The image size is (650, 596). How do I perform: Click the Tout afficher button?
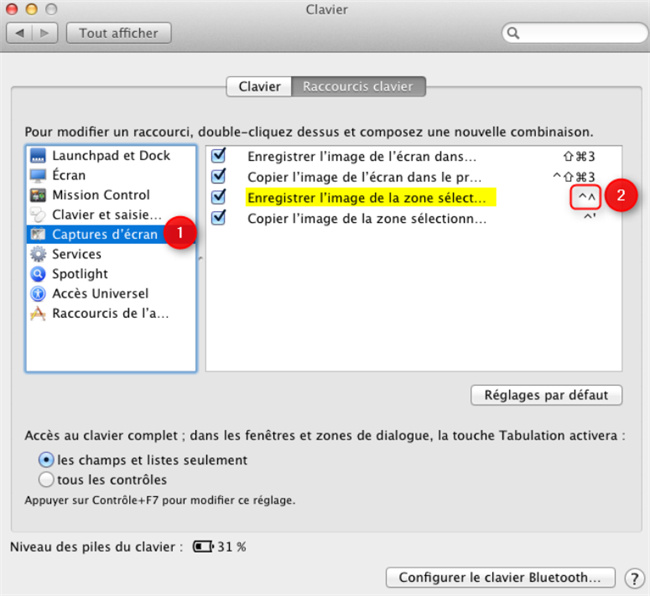pyautogui.click(x=119, y=33)
